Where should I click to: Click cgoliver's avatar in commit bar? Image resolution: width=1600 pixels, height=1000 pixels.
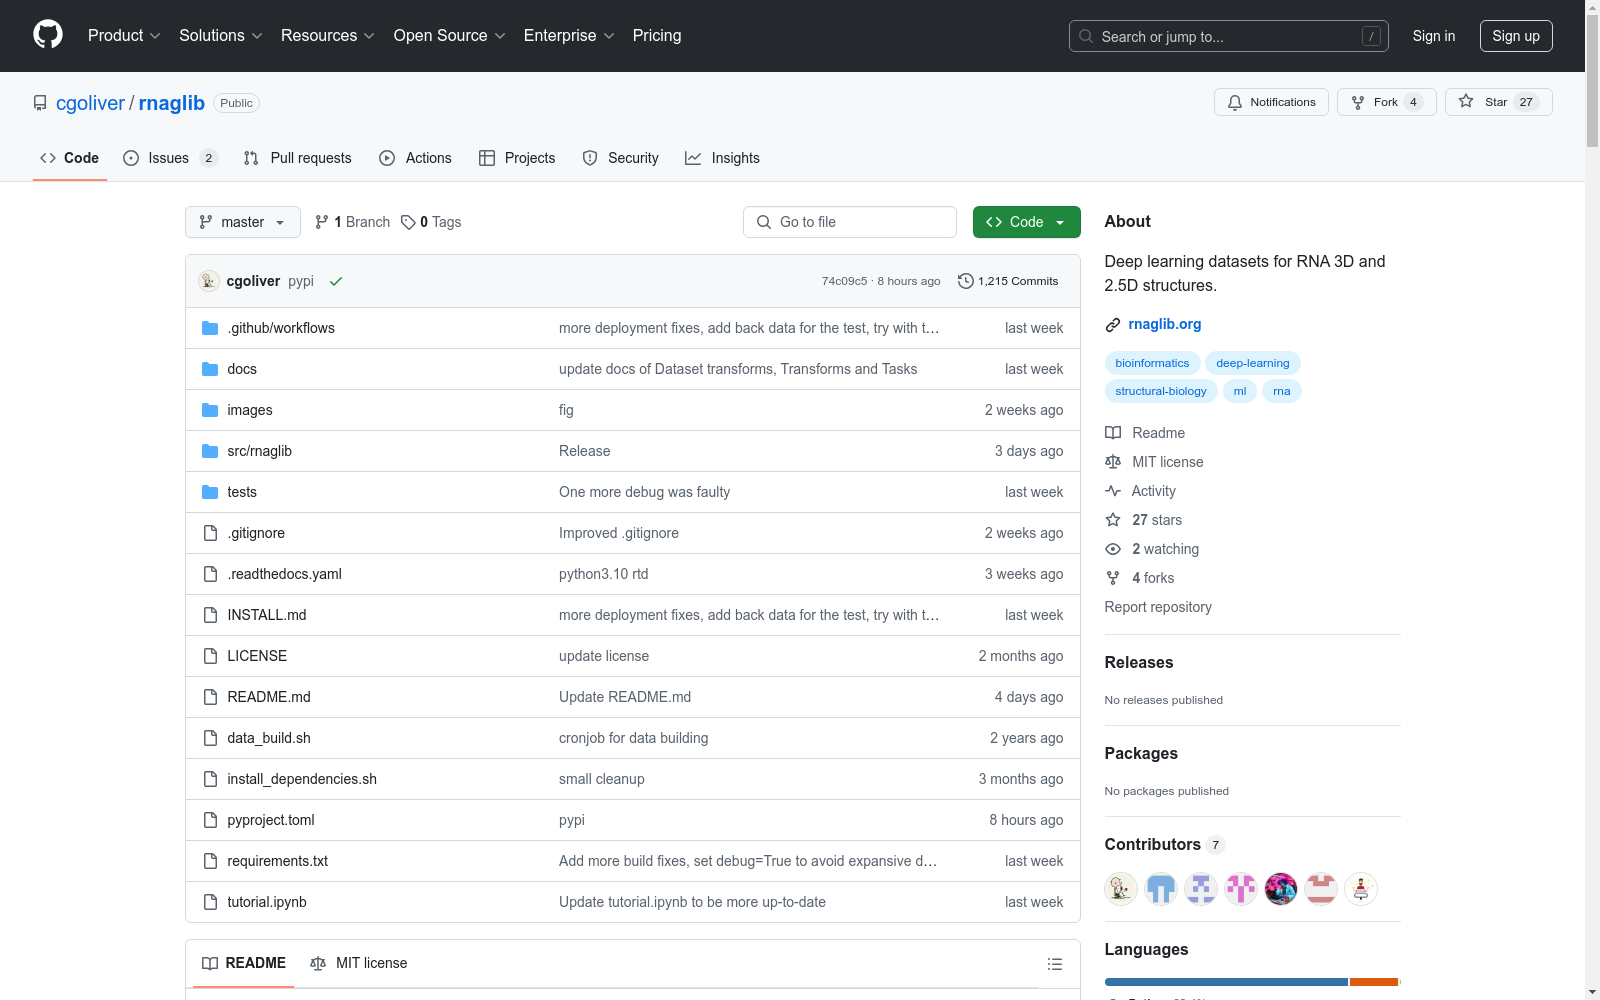click(208, 281)
